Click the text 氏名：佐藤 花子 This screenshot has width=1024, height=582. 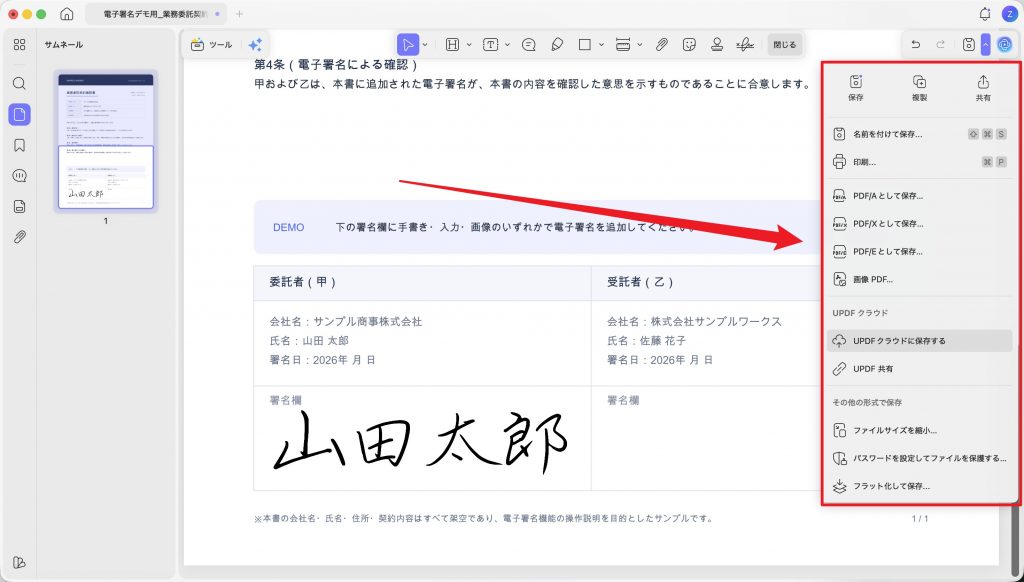tap(647, 341)
